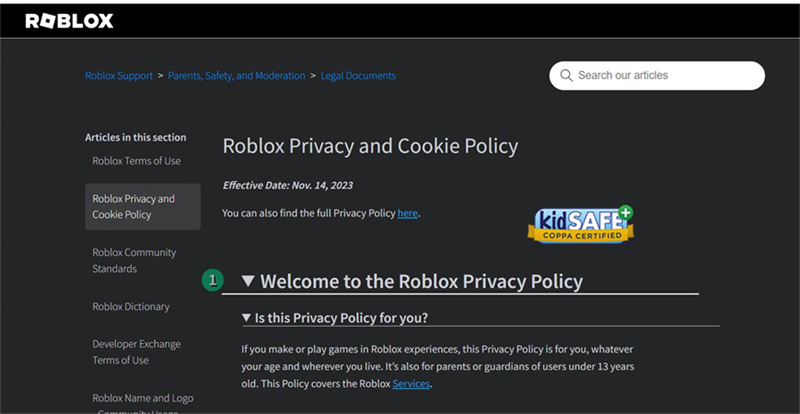Collapse 'Is this Privacy Policy for you?' section
This screenshot has height=414, width=800.
tap(247, 318)
